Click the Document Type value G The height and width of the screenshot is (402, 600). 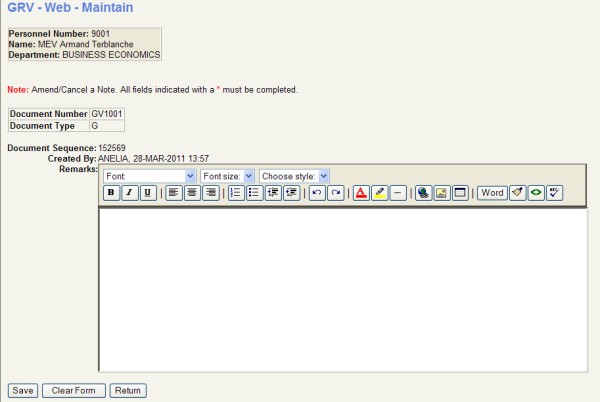point(95,126)
